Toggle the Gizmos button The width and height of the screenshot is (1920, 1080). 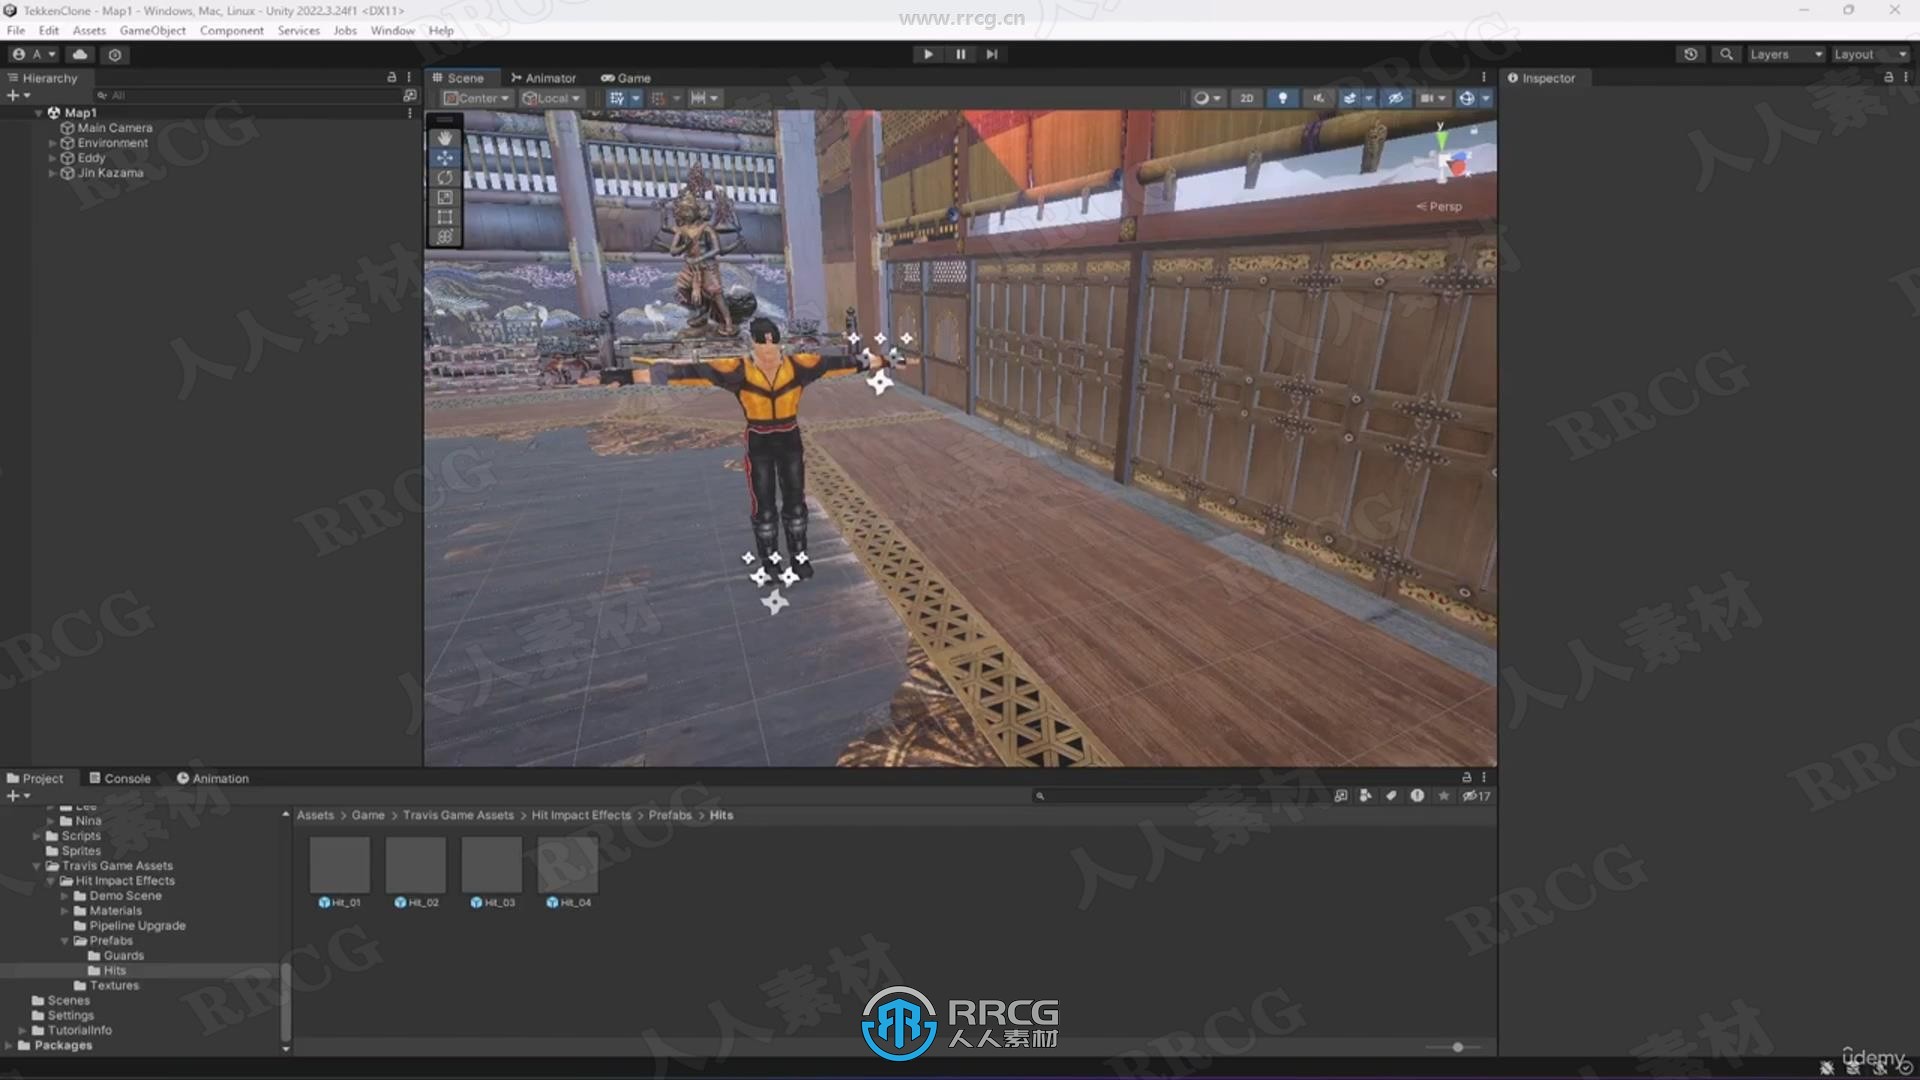point(1466,98)
